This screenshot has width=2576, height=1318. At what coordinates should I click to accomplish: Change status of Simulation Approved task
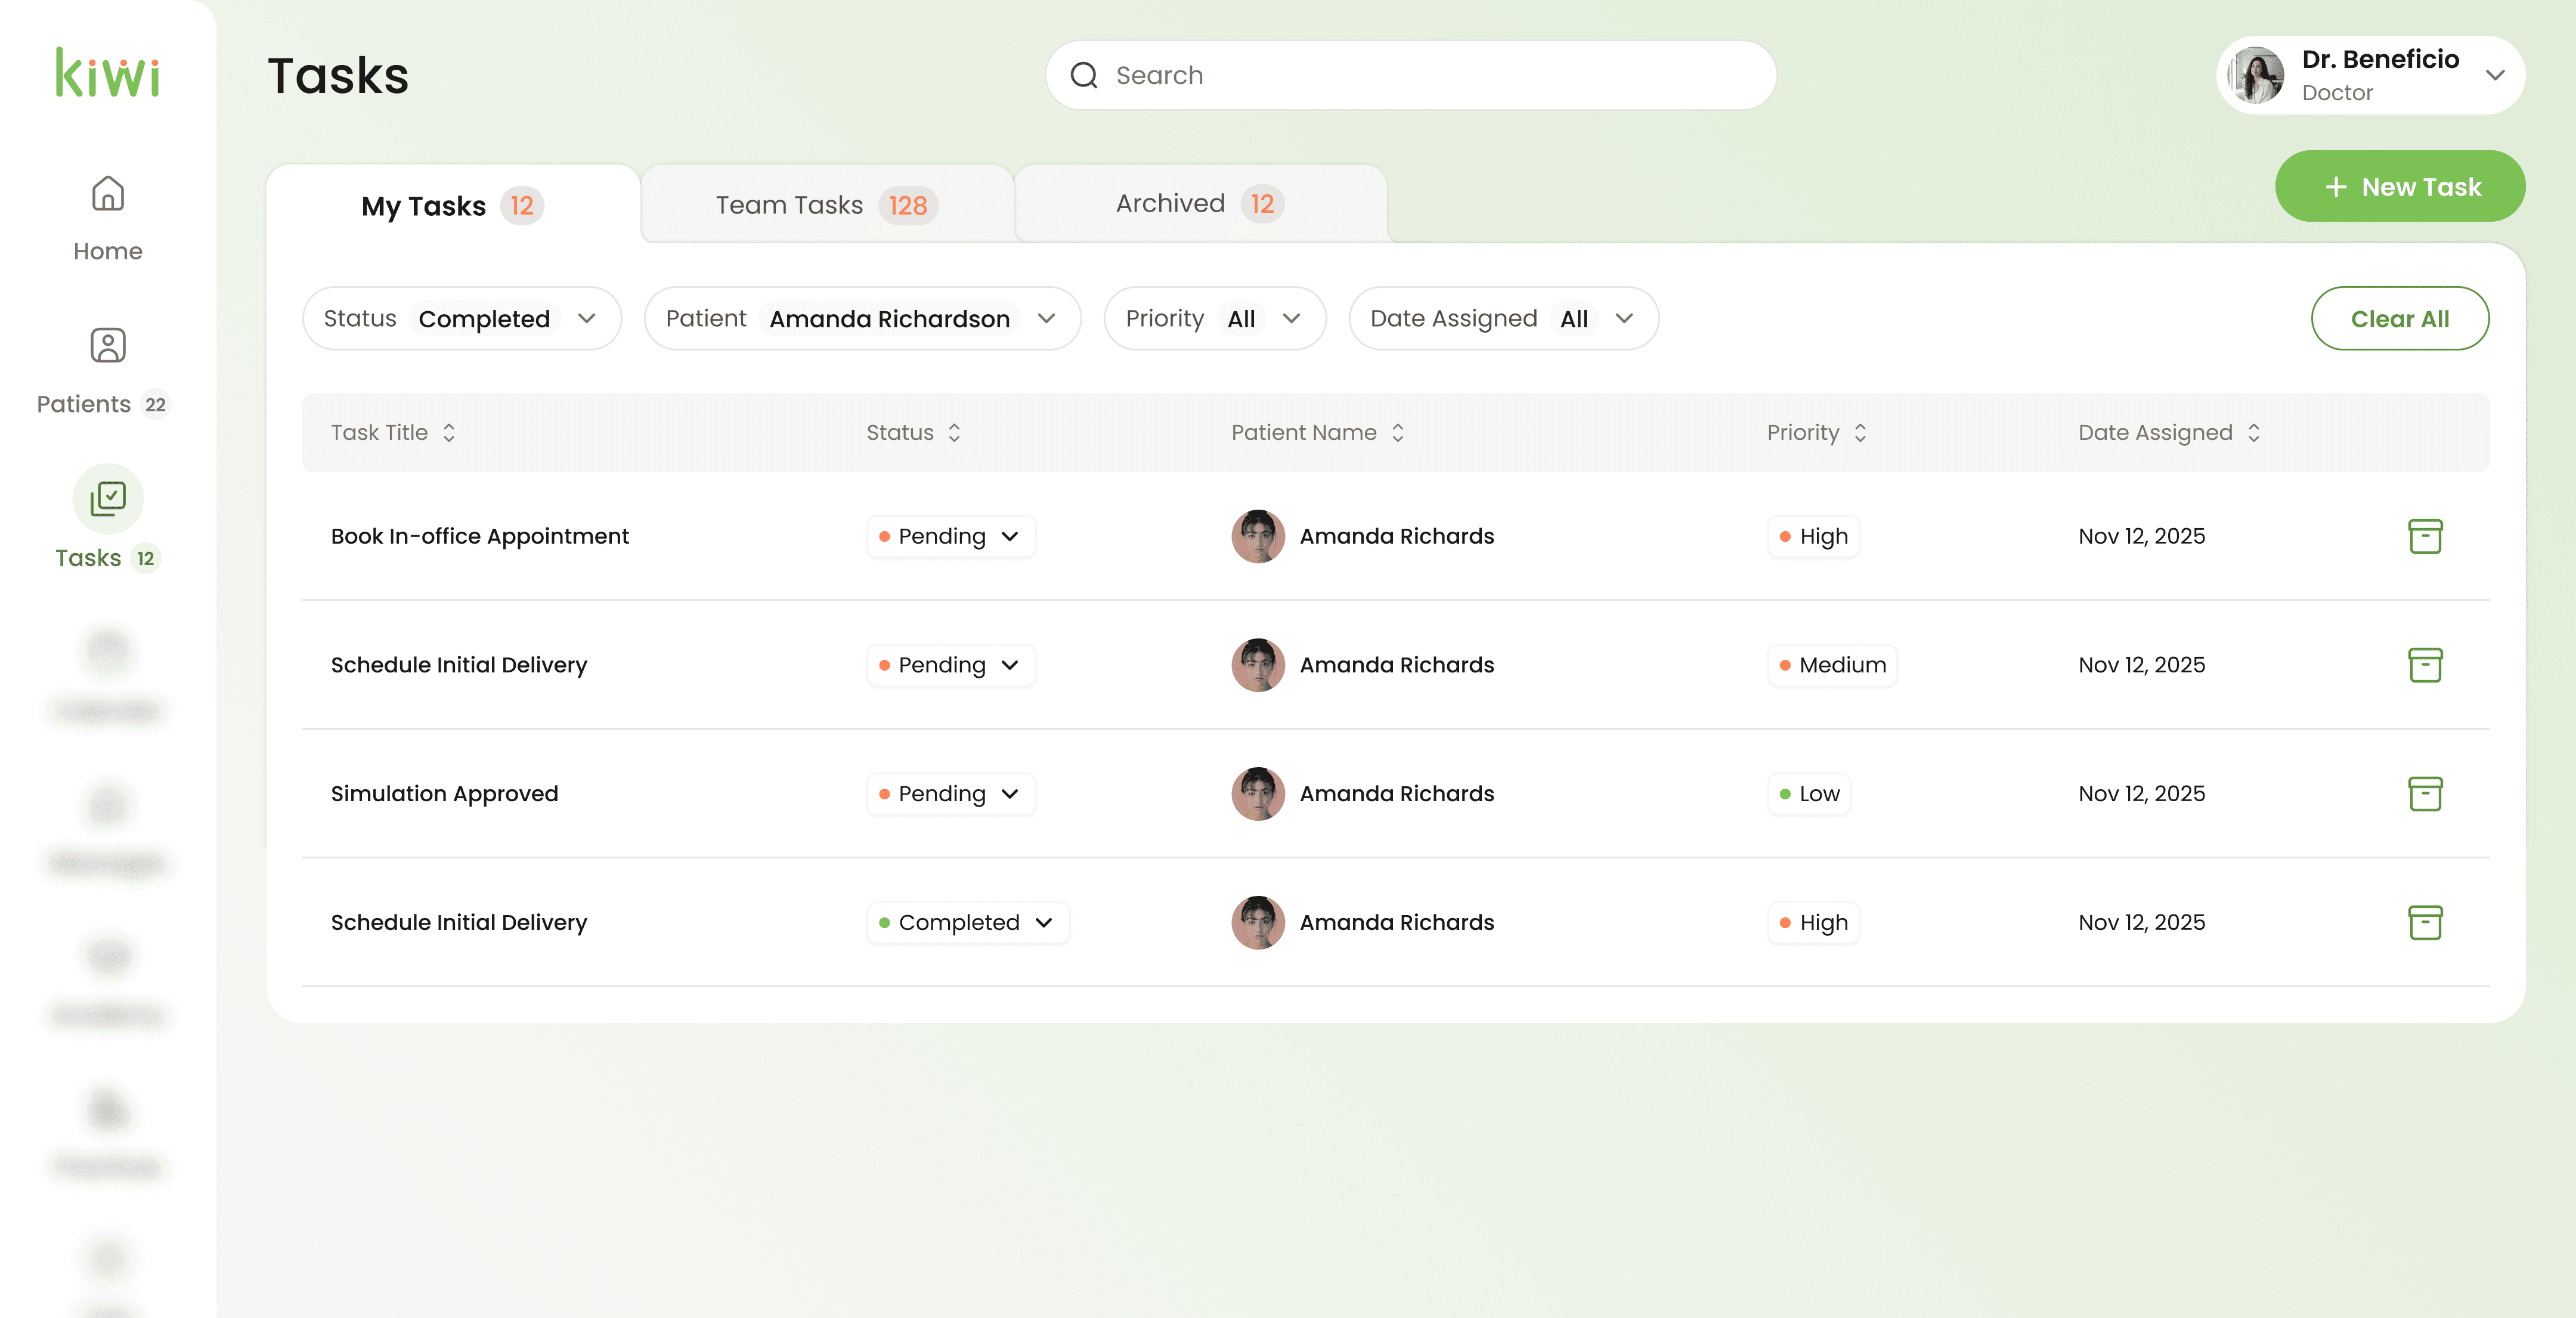(950, 794)
